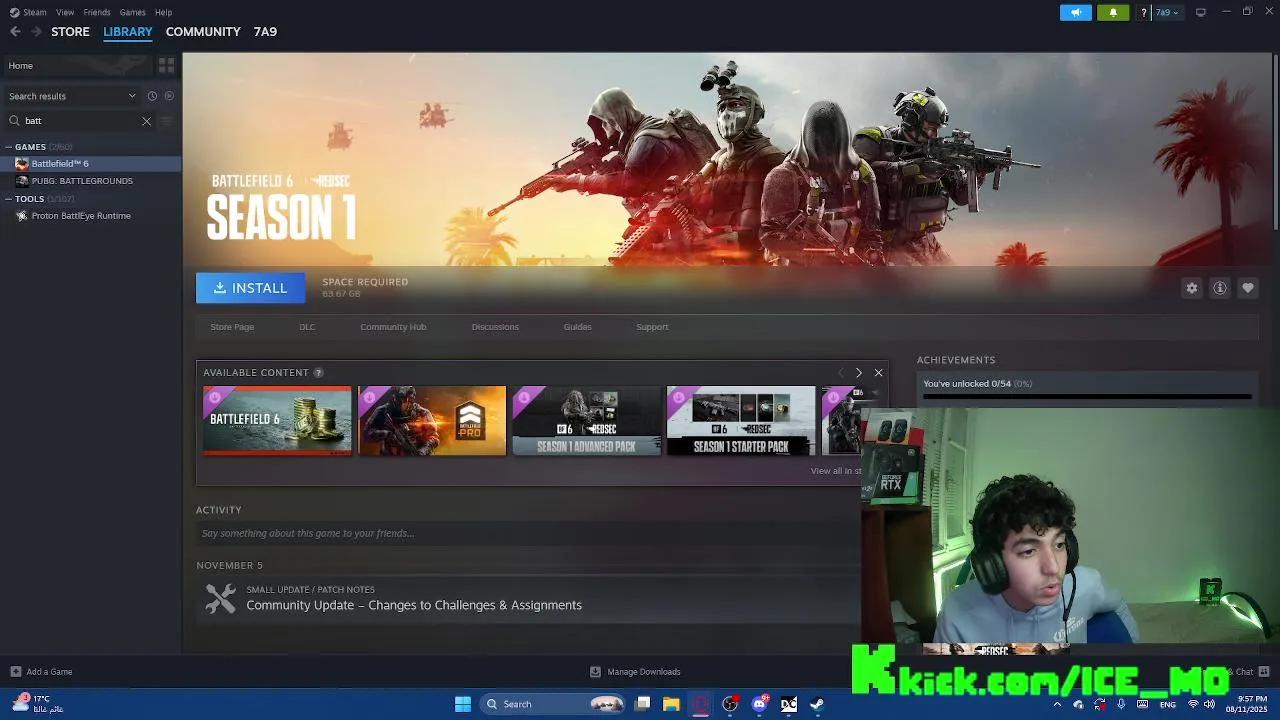The image size is (1280, 720).
Task: Close the Available Content panel
Action: coord(878,373)
